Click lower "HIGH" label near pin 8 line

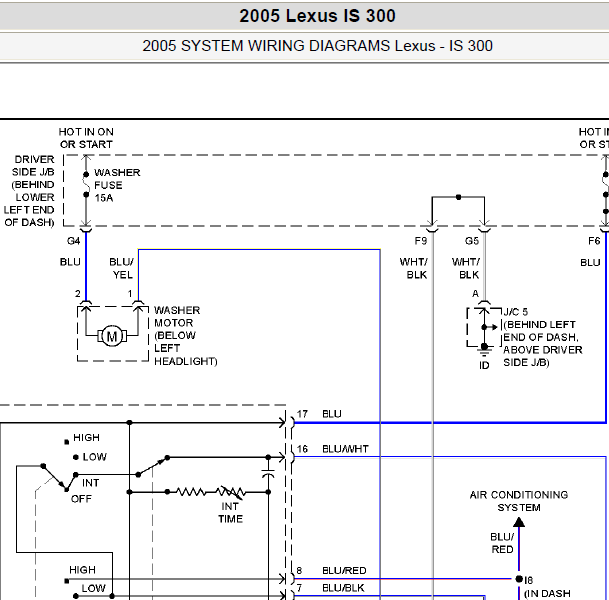click(82, 570)
